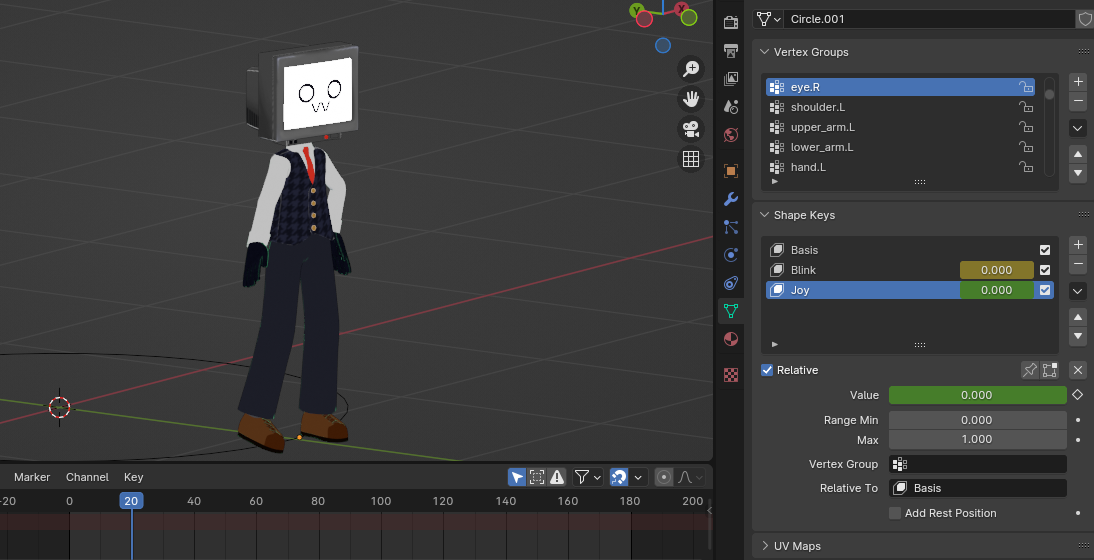Viewport: 1094px width, 560px height.
Task: Enable Add Rest Position checkbox
Action: tap(895, 513)
